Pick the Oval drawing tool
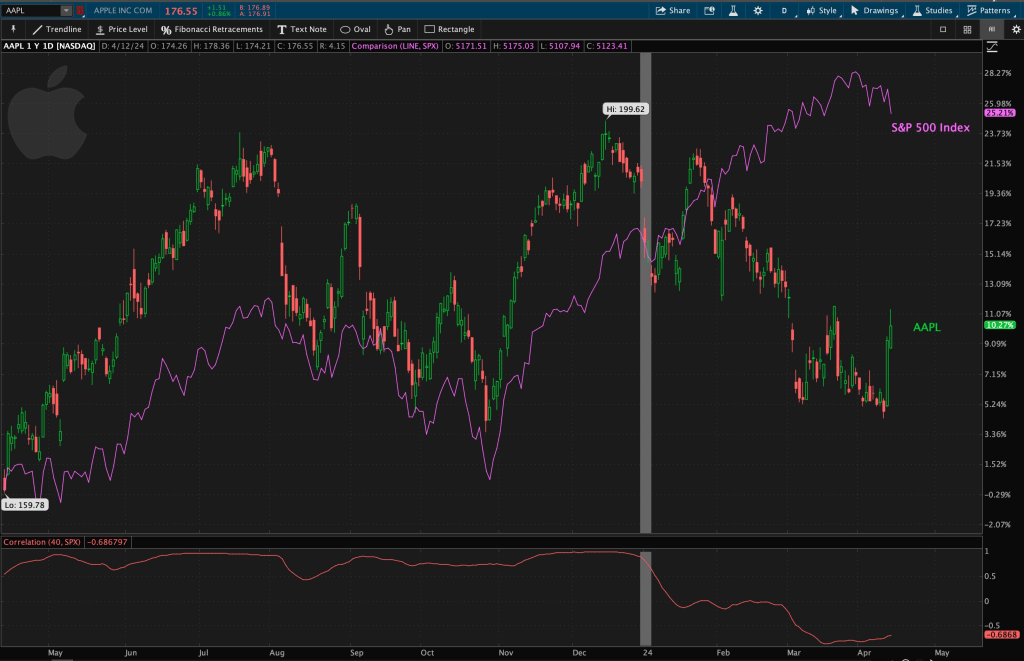Image resolution: width=1024 pixels, height=661 pixels. click(x=355, y=29)
